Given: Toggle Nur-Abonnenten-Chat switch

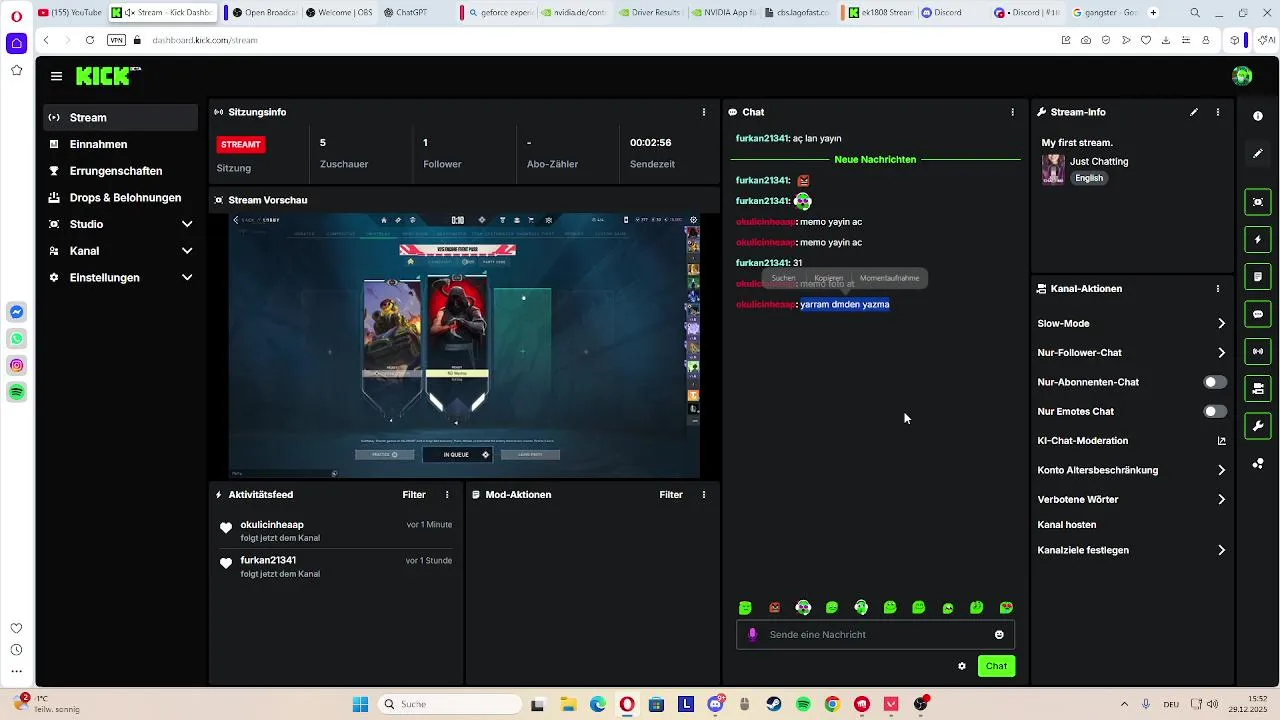Looking at the screenshot, I should click(x=1215, y=382).
